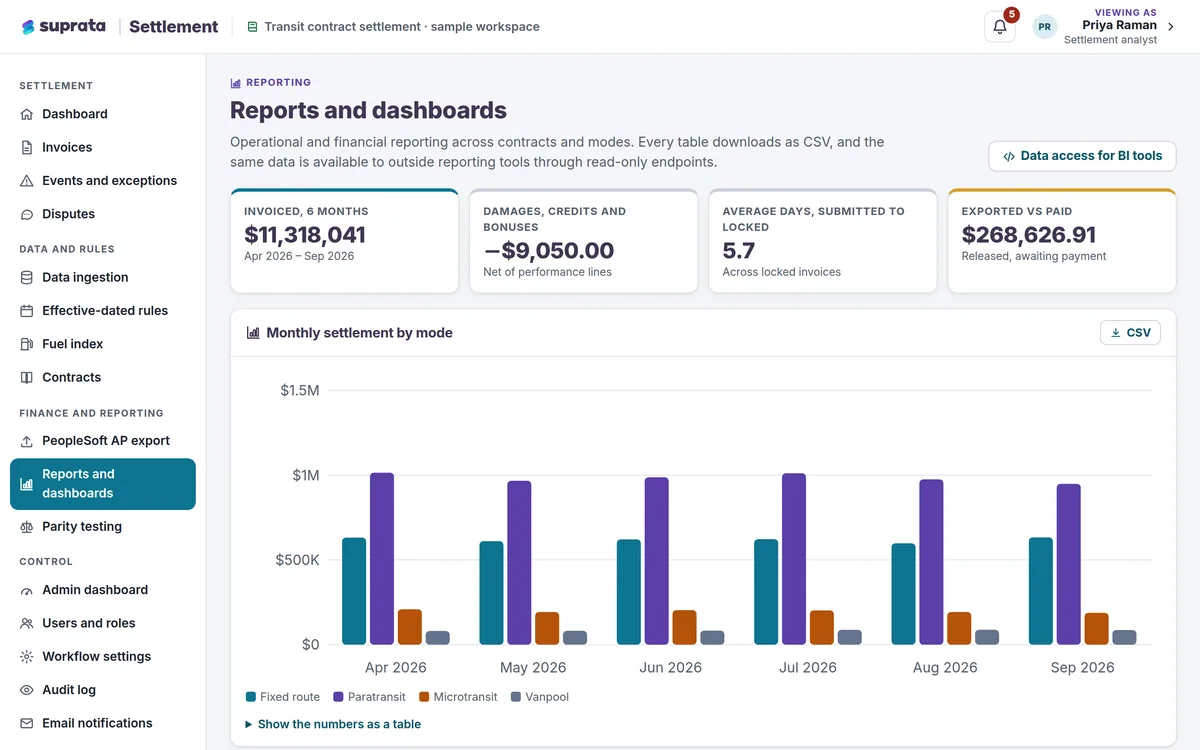Click the Users and roles people icon

coord(27,623)
